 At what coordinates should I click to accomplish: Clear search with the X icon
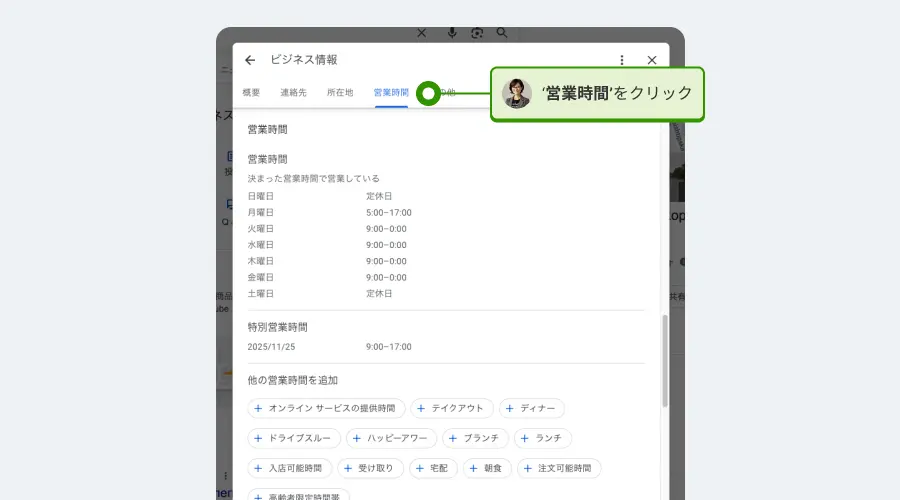421,33
